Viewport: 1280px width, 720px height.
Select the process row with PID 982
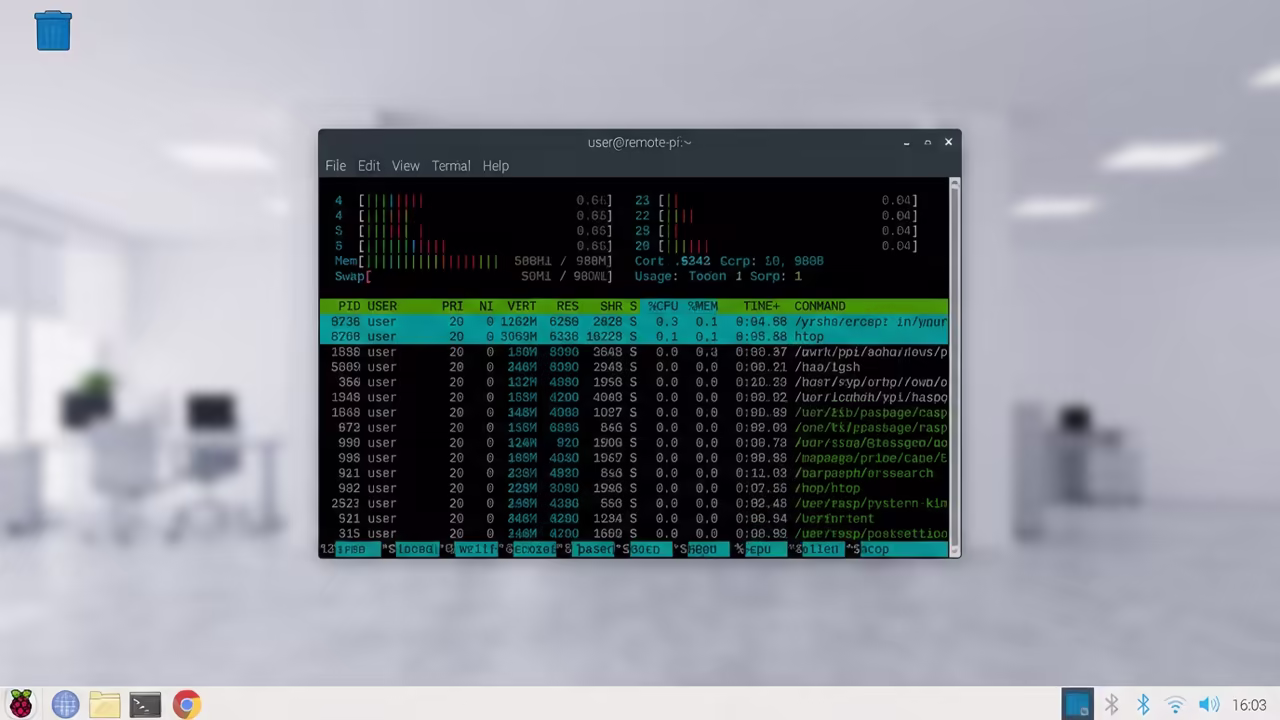point(634,488)
